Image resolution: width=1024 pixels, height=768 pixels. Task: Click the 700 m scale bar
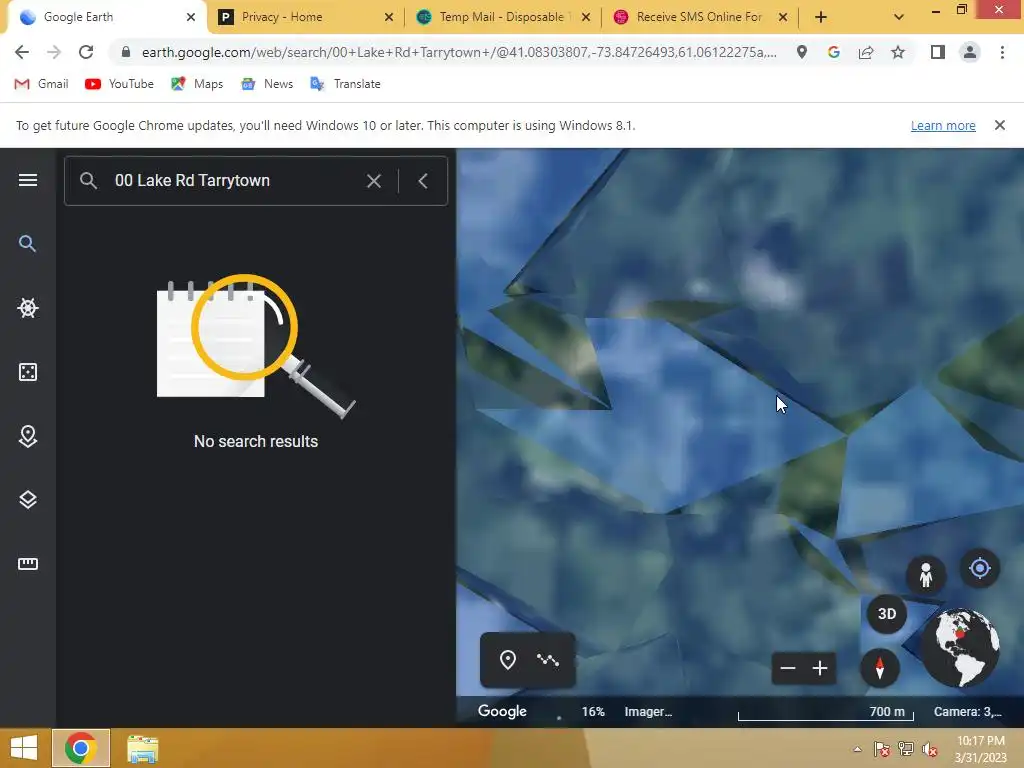point(825,713)
